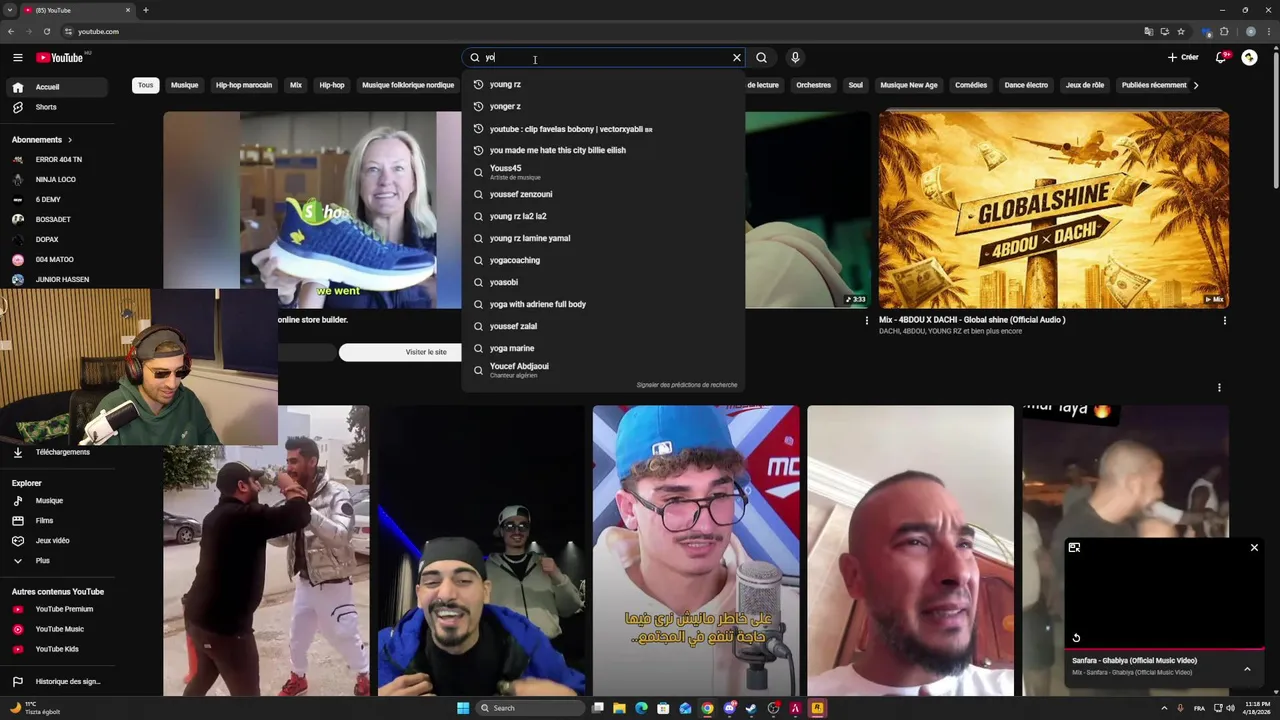Viewport: 1280px width, 720px height.
Task: Click the YouTube logo
Action: coord(60,58)
